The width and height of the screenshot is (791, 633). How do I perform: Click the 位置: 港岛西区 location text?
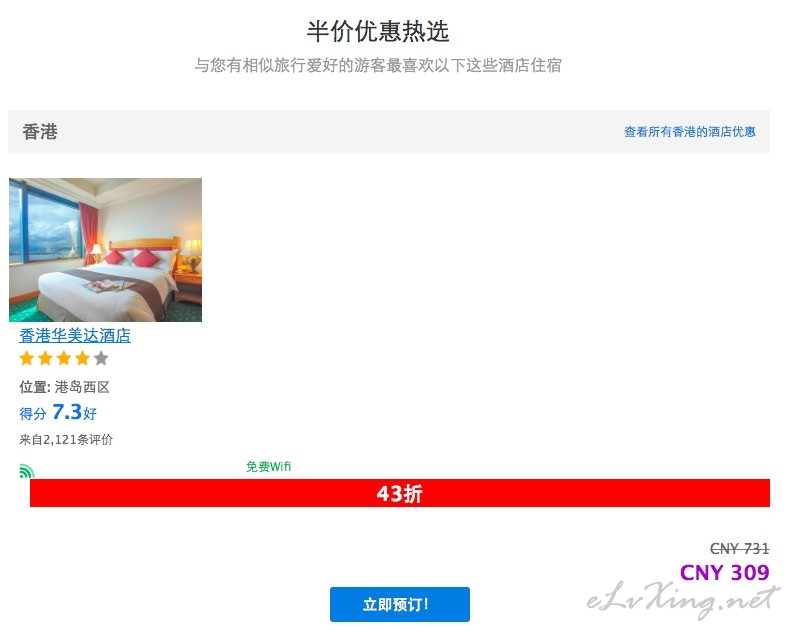[x=65, y=387]
